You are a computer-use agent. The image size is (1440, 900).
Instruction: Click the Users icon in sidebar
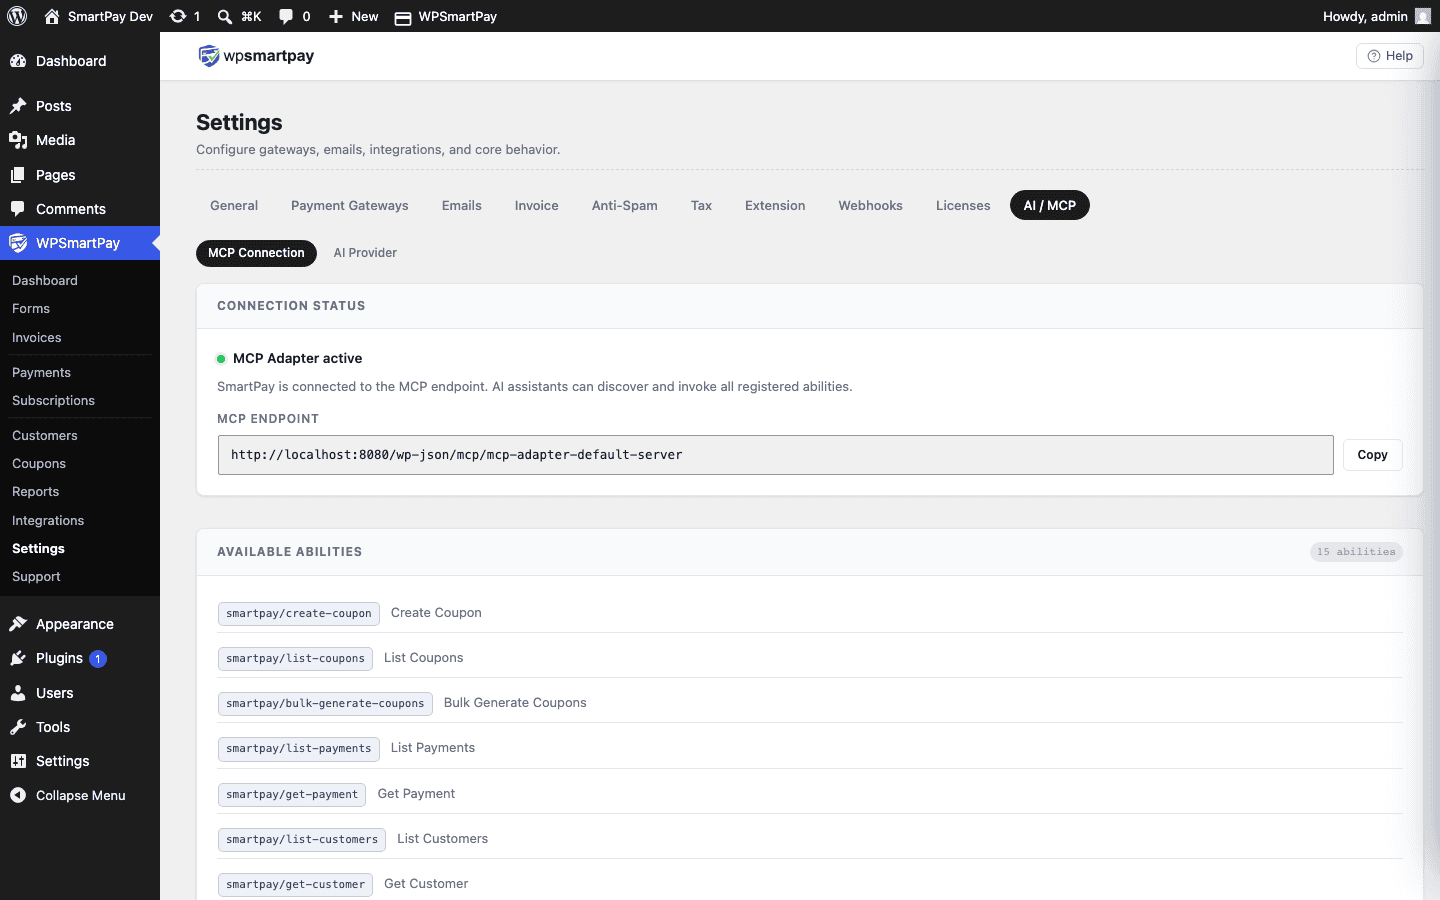(18, 693)
